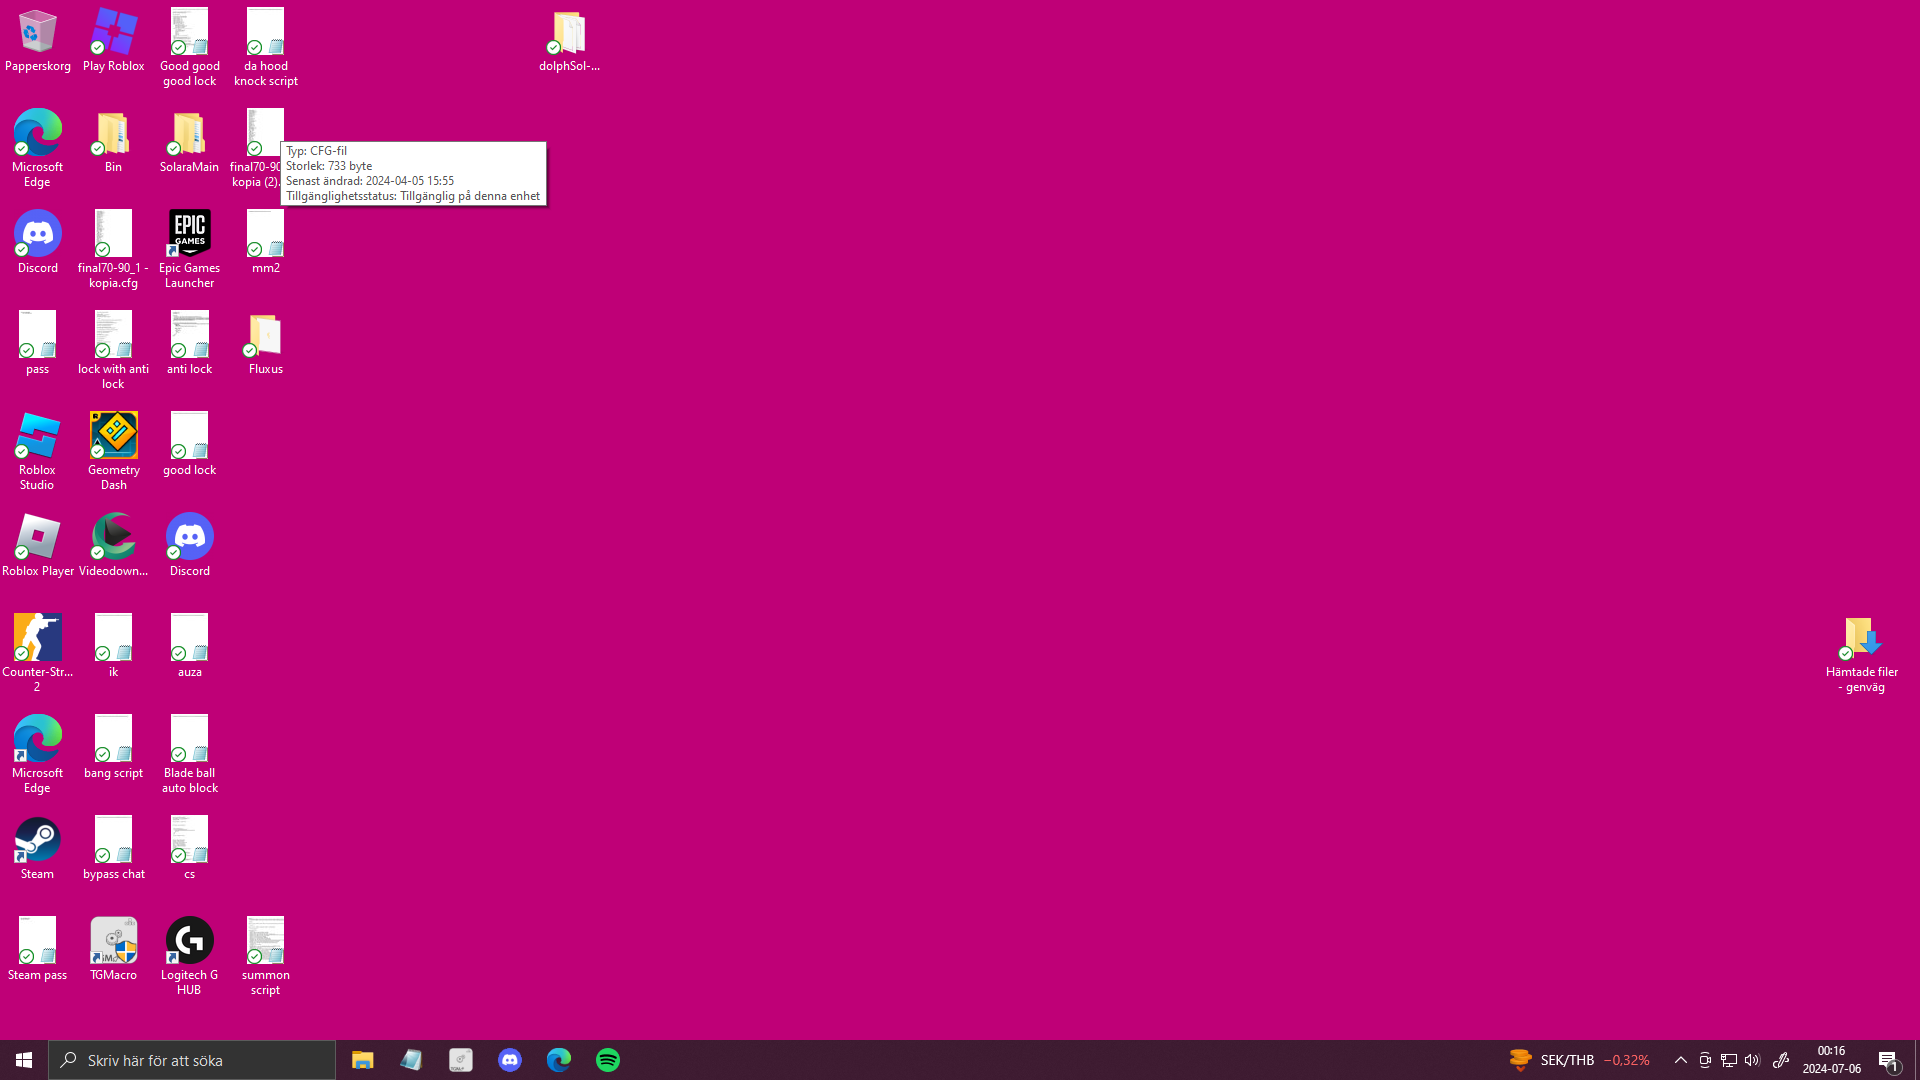Open the volume control tray icon

[x=1752, y=1060]
